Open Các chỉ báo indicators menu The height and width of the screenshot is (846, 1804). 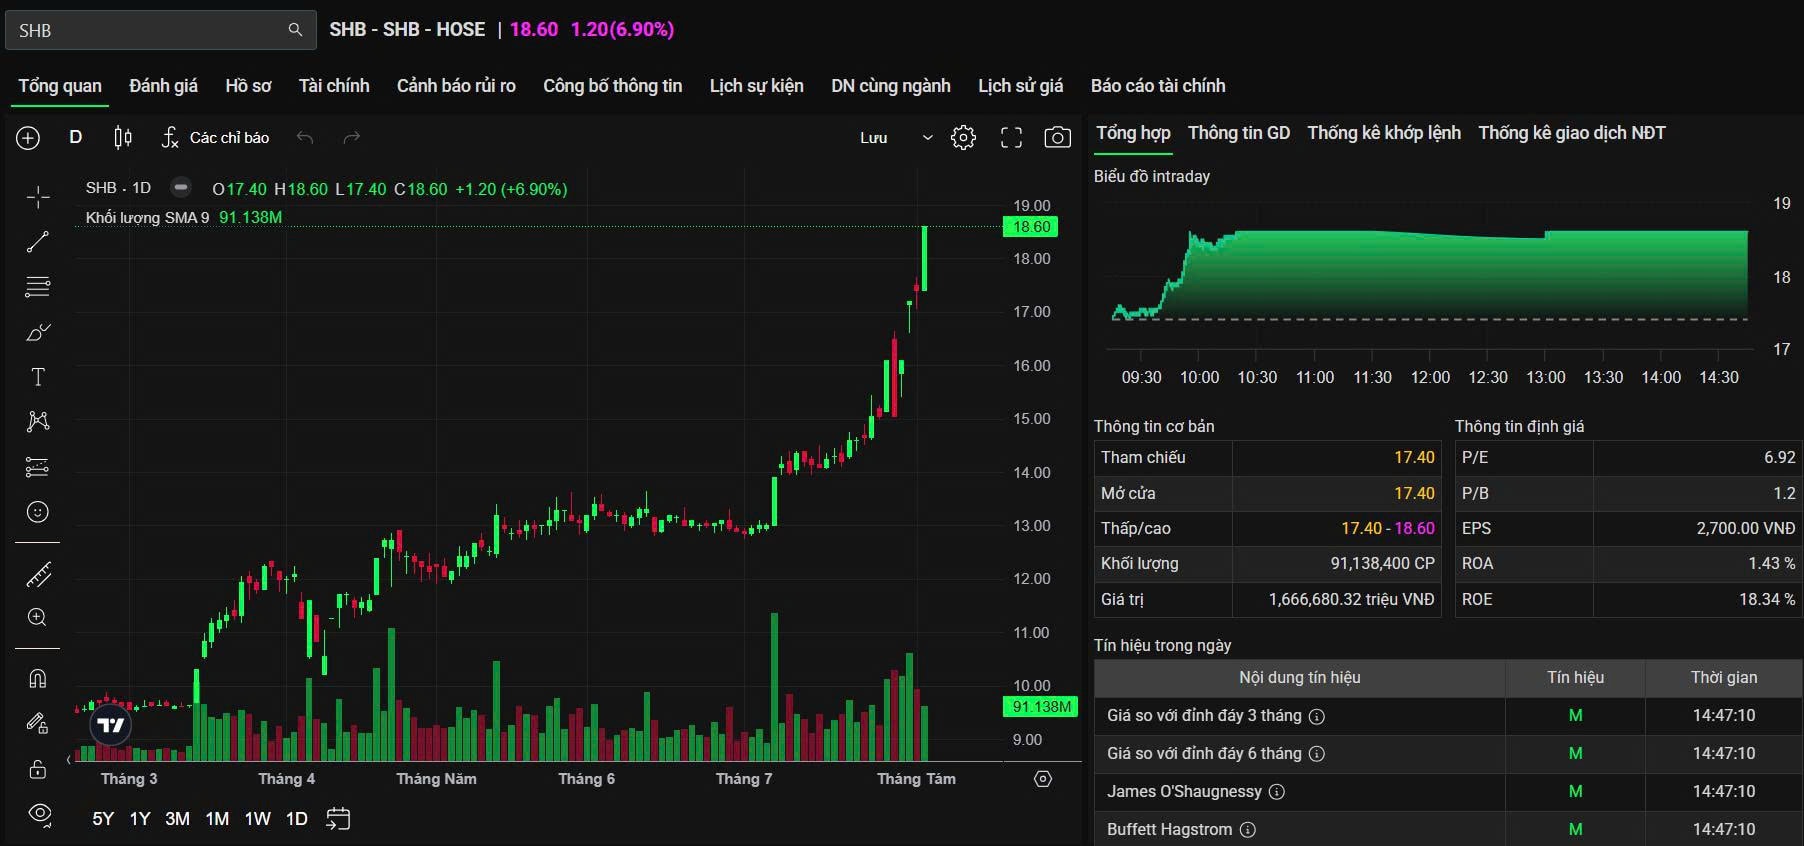pos(216,138)
